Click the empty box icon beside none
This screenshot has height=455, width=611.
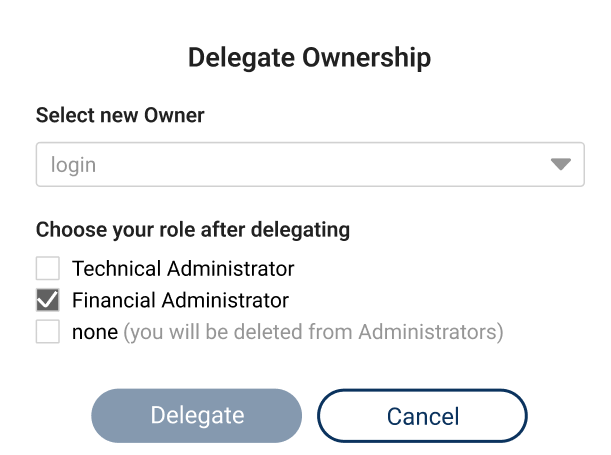[x=48, y=331]
